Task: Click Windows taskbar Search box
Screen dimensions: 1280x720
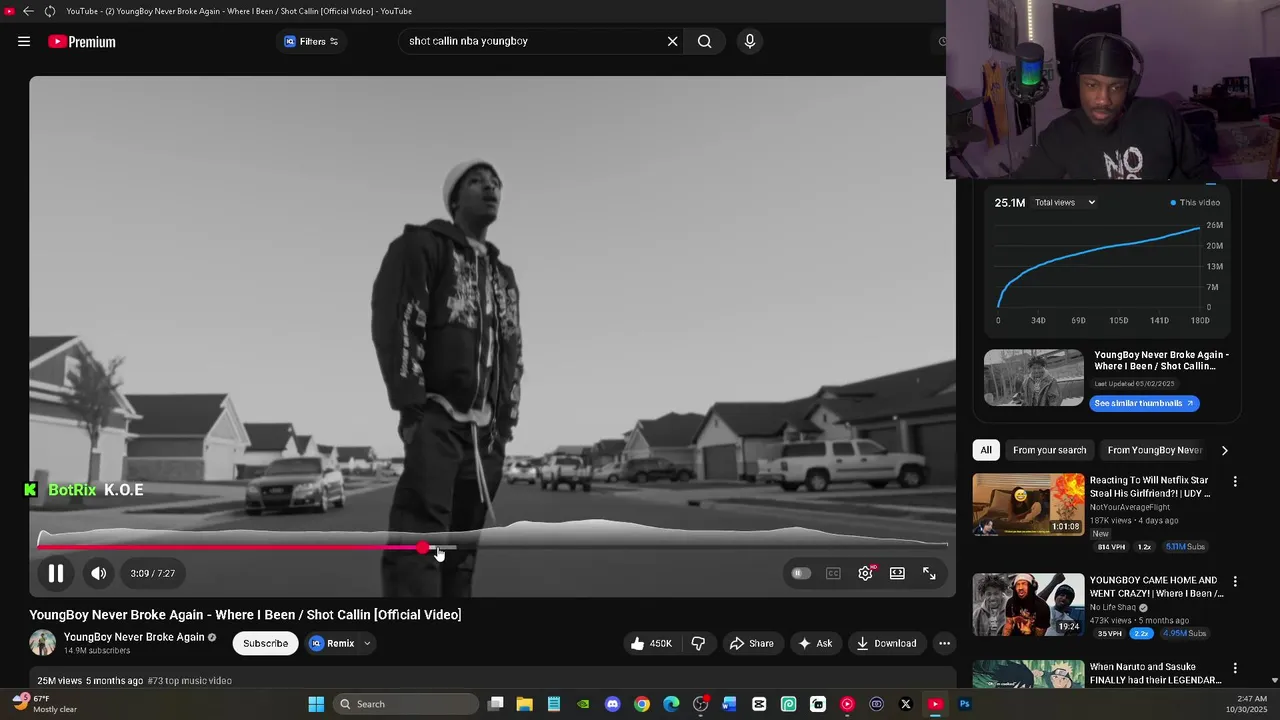Action: coord(405,704)
